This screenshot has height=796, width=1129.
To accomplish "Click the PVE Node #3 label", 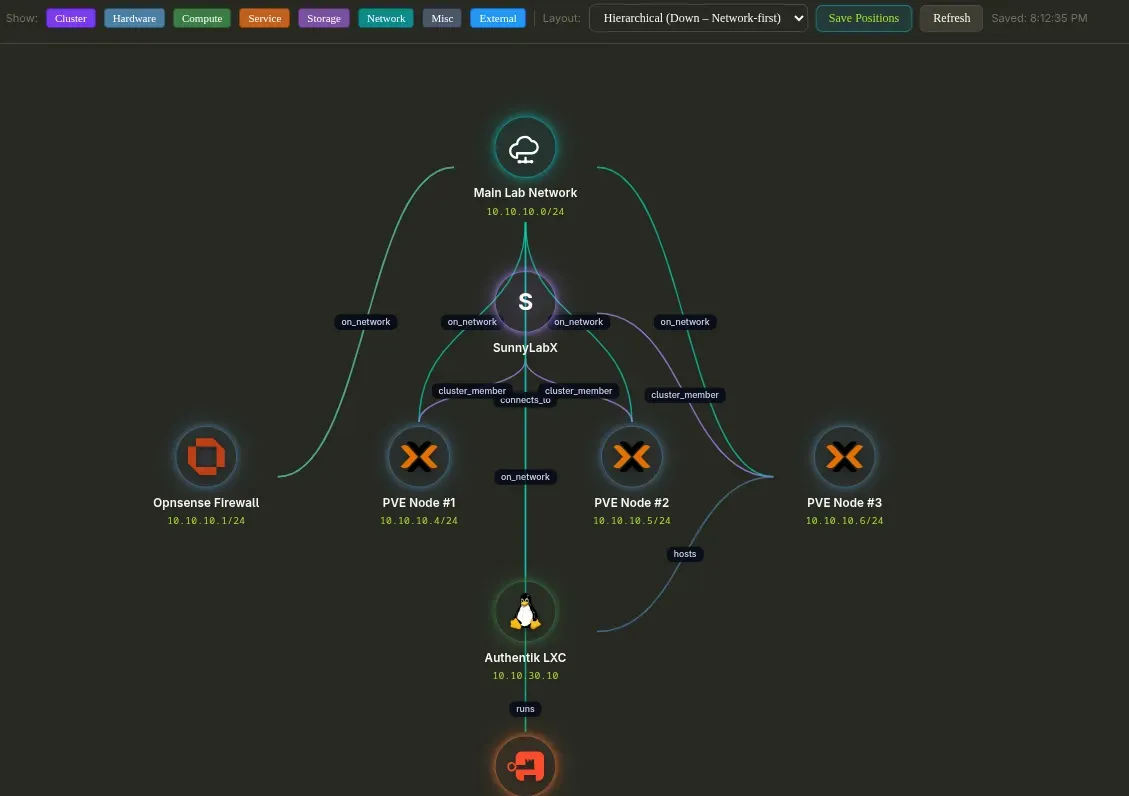I will pyautogui.click(x=845, y=502).
